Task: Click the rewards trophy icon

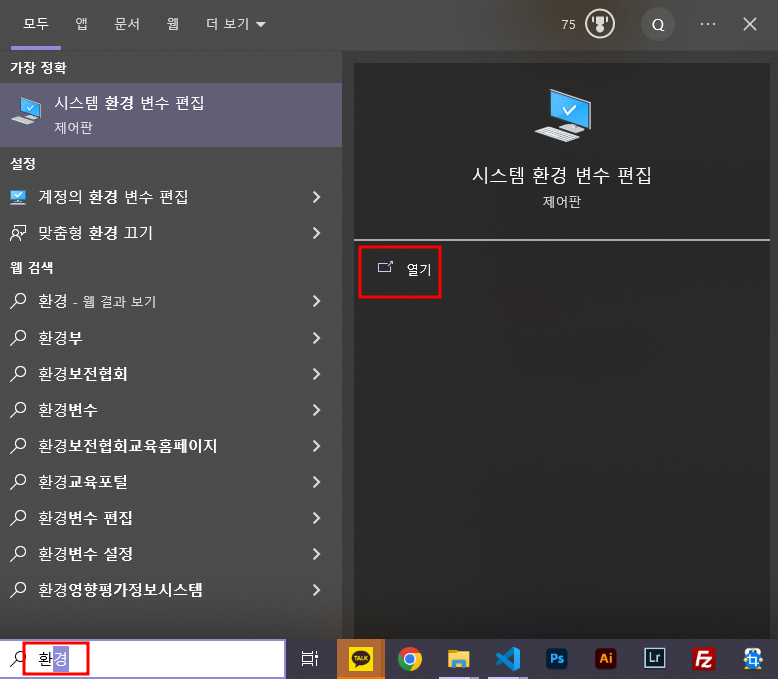Action: pyautogui.click(x=599, y=24)
